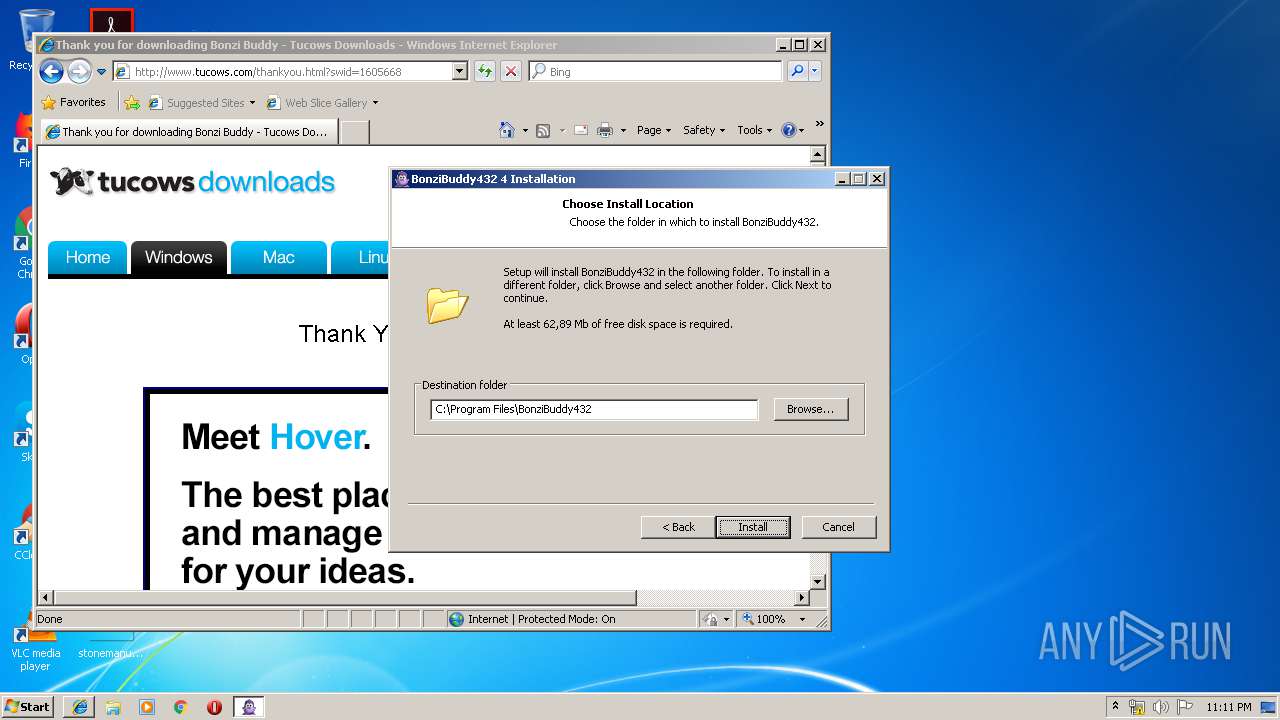Cancel the BonziBuddy installation
This screenshot has height=720, width=1280.
pos(838,527)
